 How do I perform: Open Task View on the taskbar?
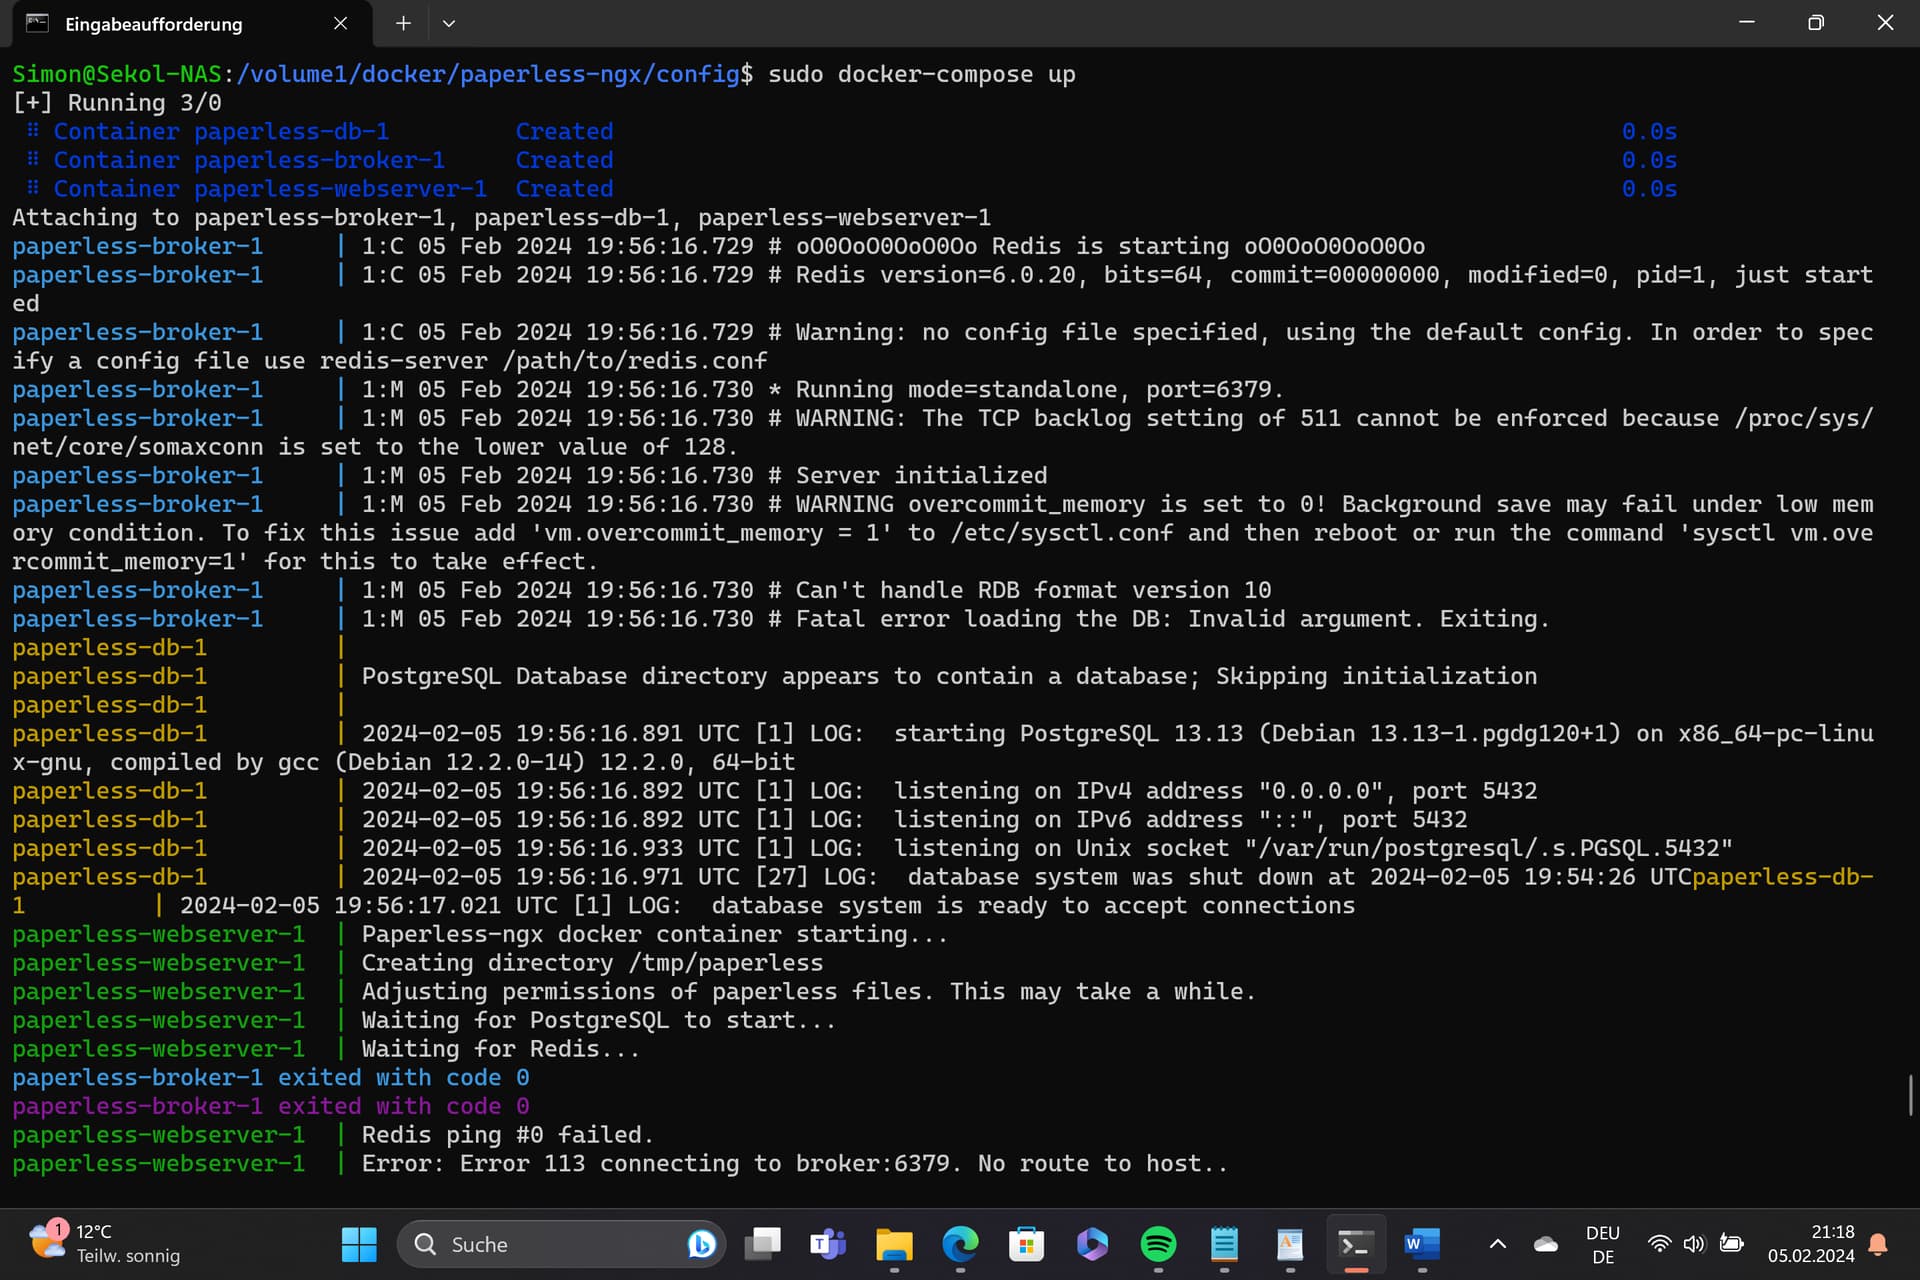[762, 1244]
